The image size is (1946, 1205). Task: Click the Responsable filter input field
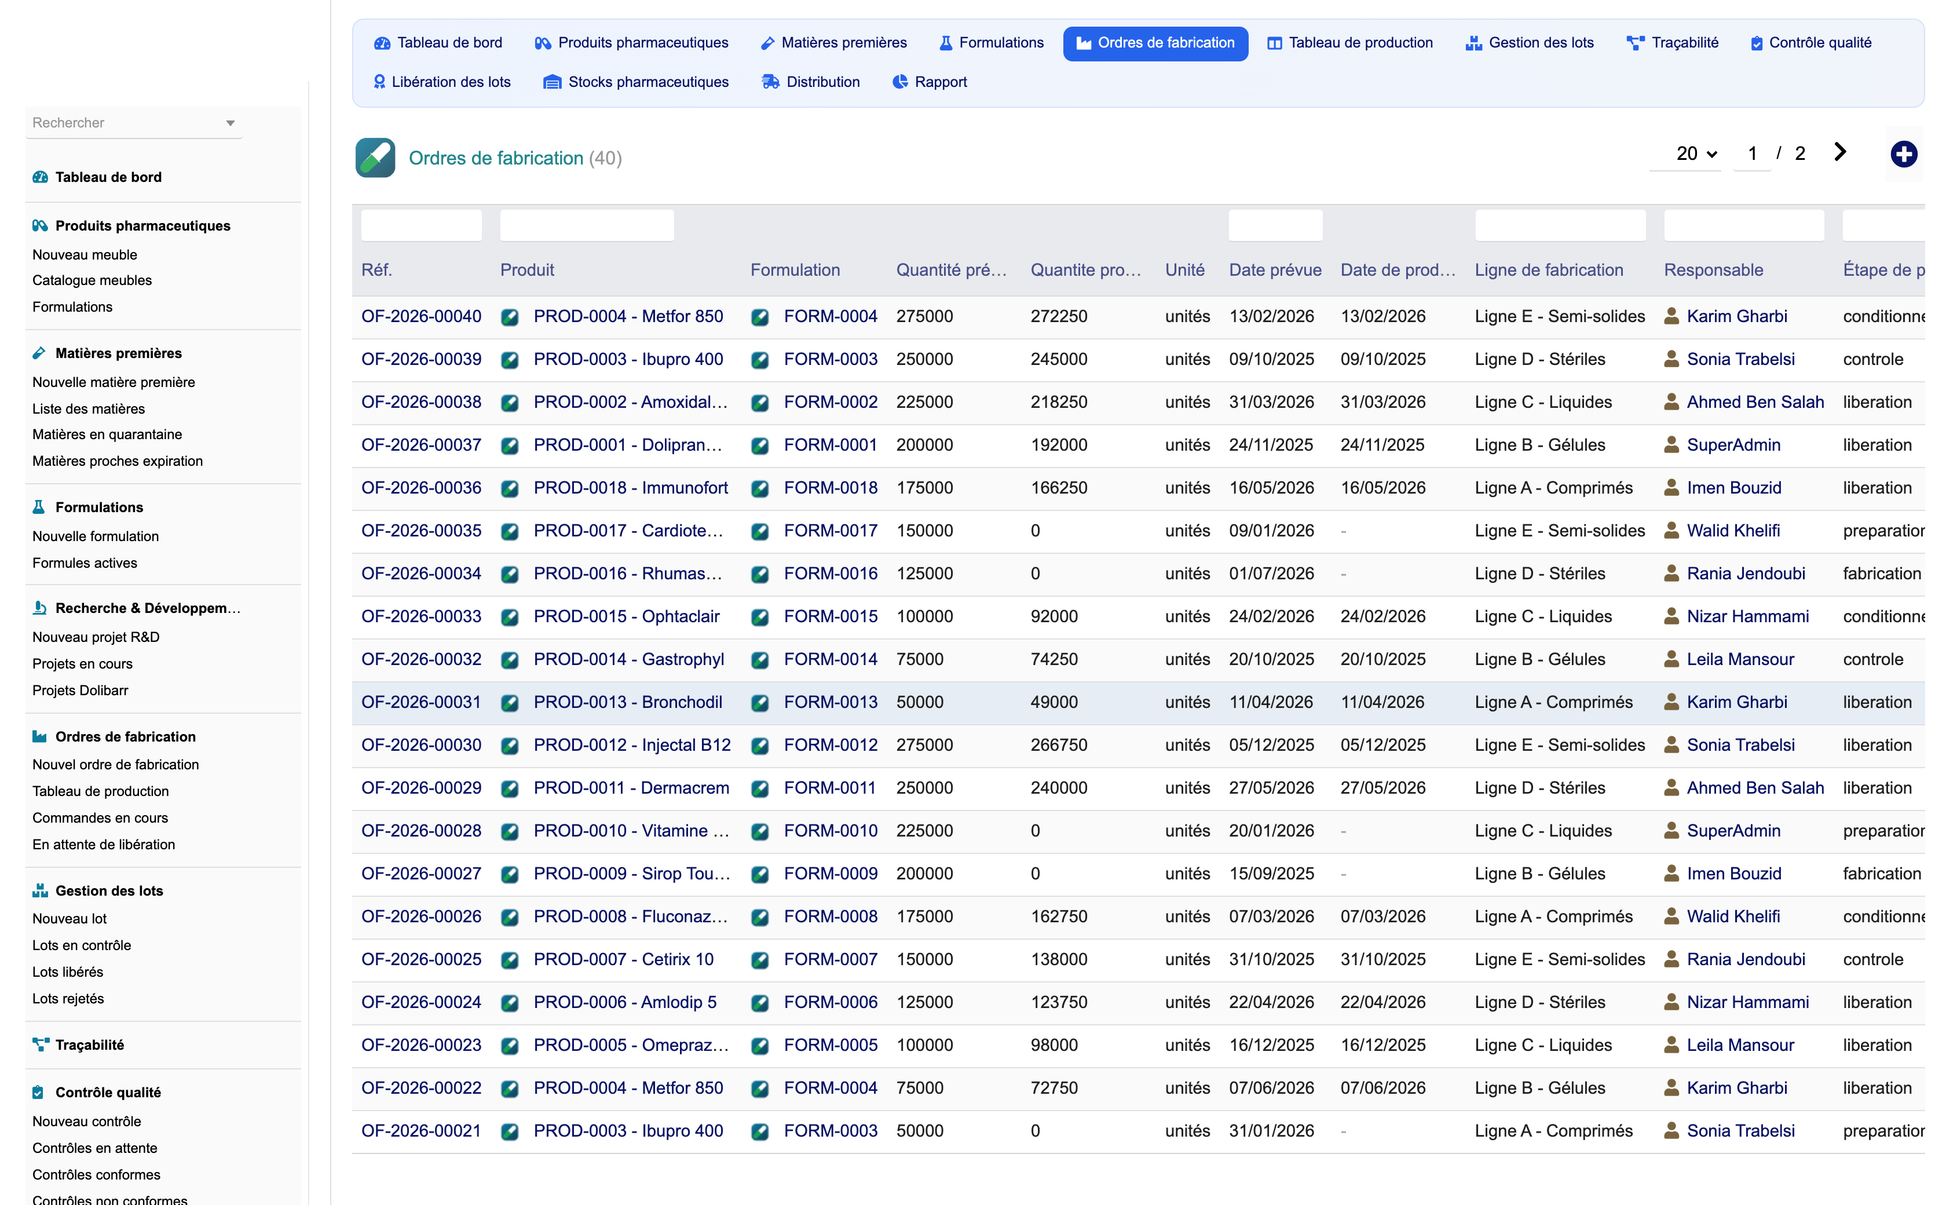coord(1744,225)
